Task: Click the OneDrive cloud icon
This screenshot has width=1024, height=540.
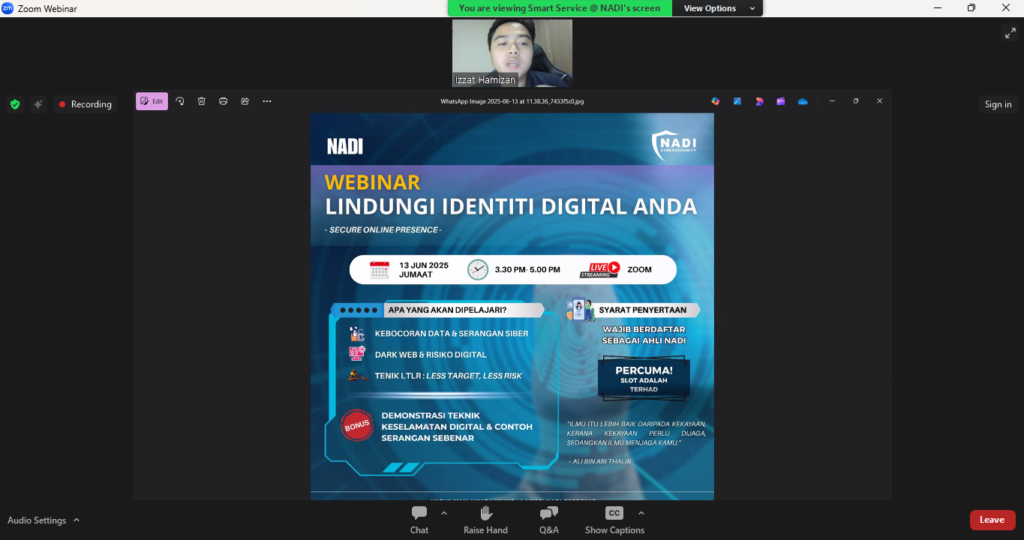Action: click(x=803, y=101)
